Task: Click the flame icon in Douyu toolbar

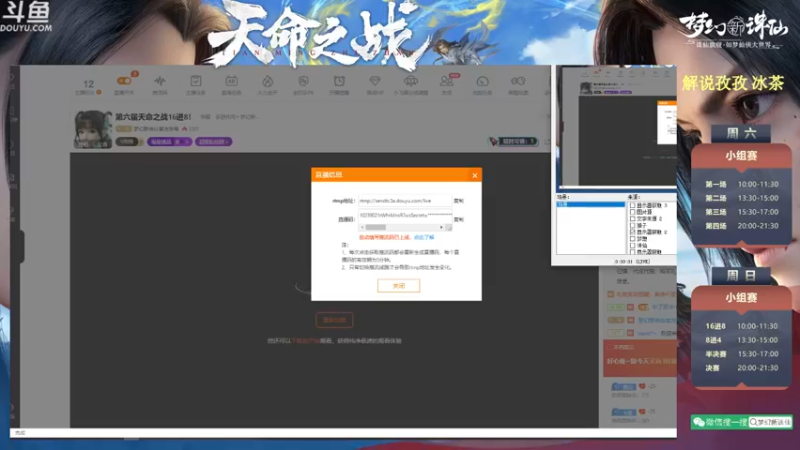Action: click(x=267, y=81)
